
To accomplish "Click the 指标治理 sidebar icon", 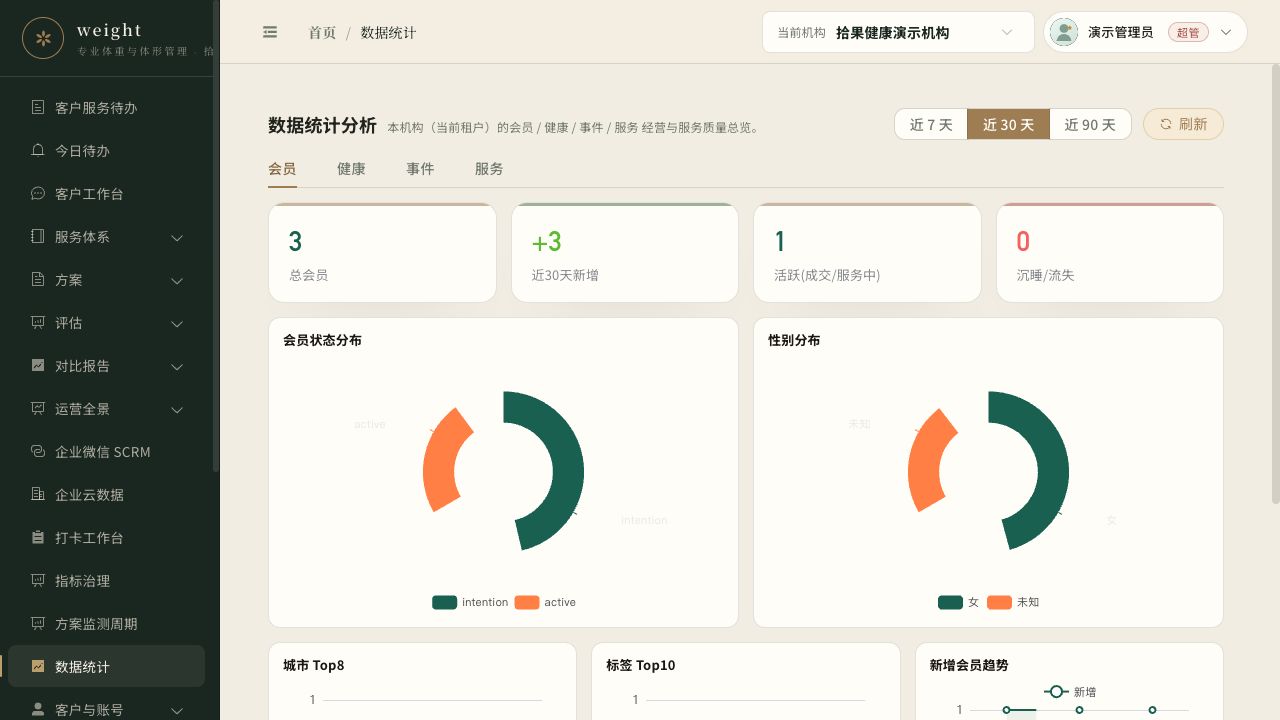I will tap(38, 580).
